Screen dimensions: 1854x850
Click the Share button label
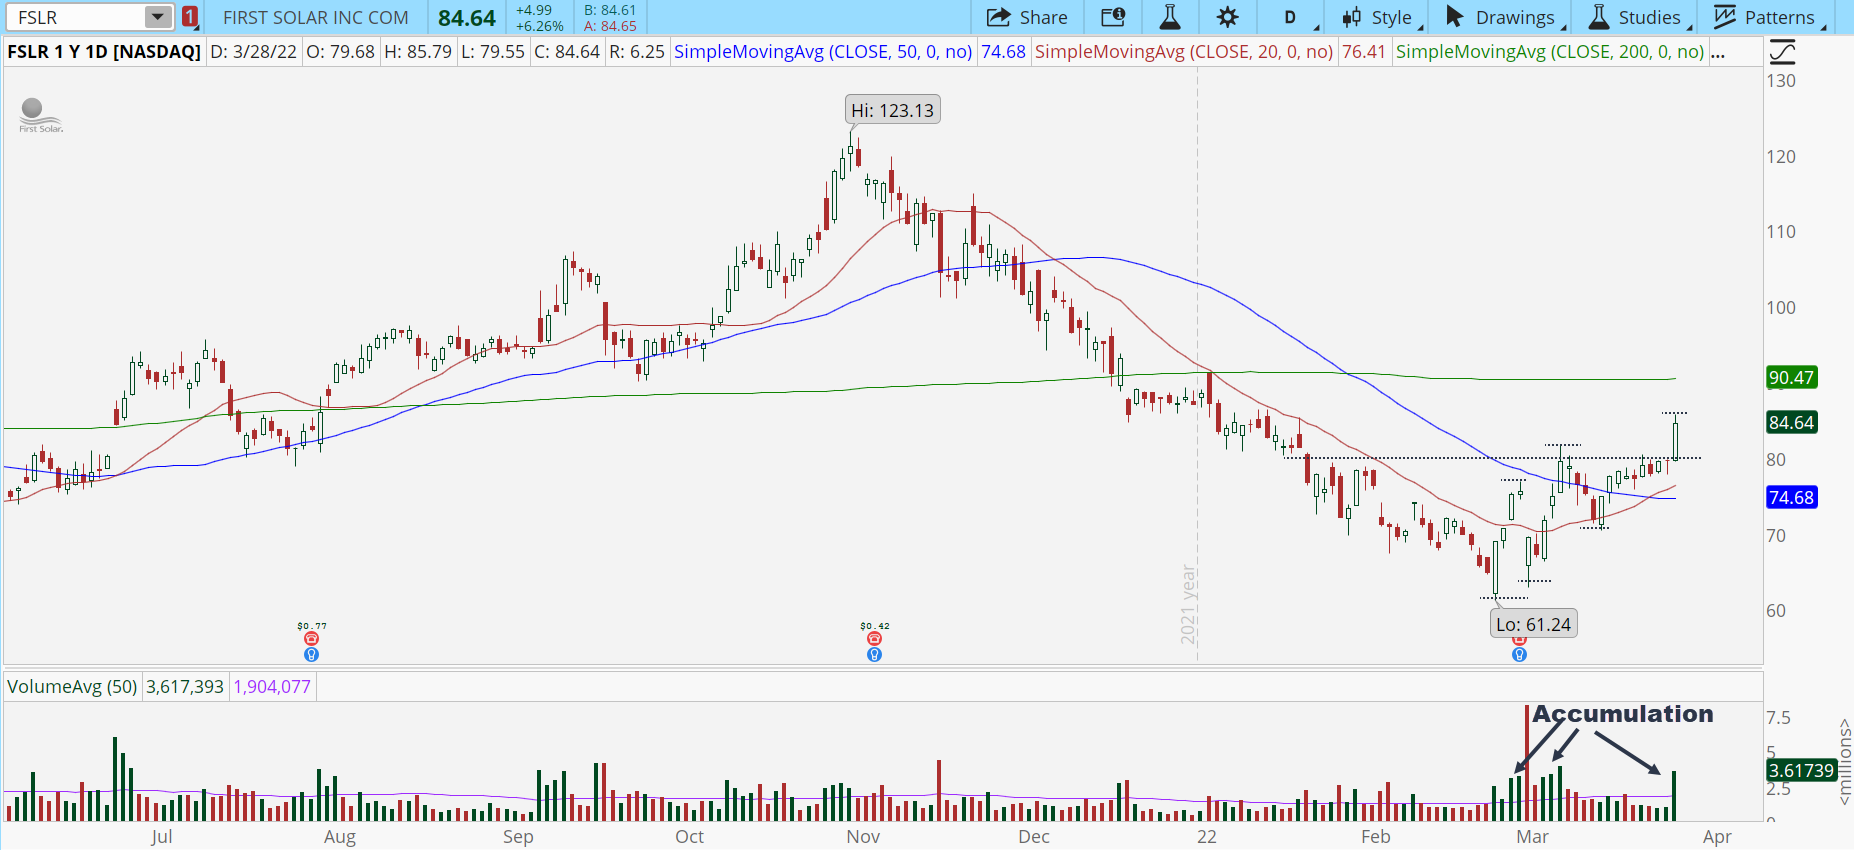(x=1044, y=17)
